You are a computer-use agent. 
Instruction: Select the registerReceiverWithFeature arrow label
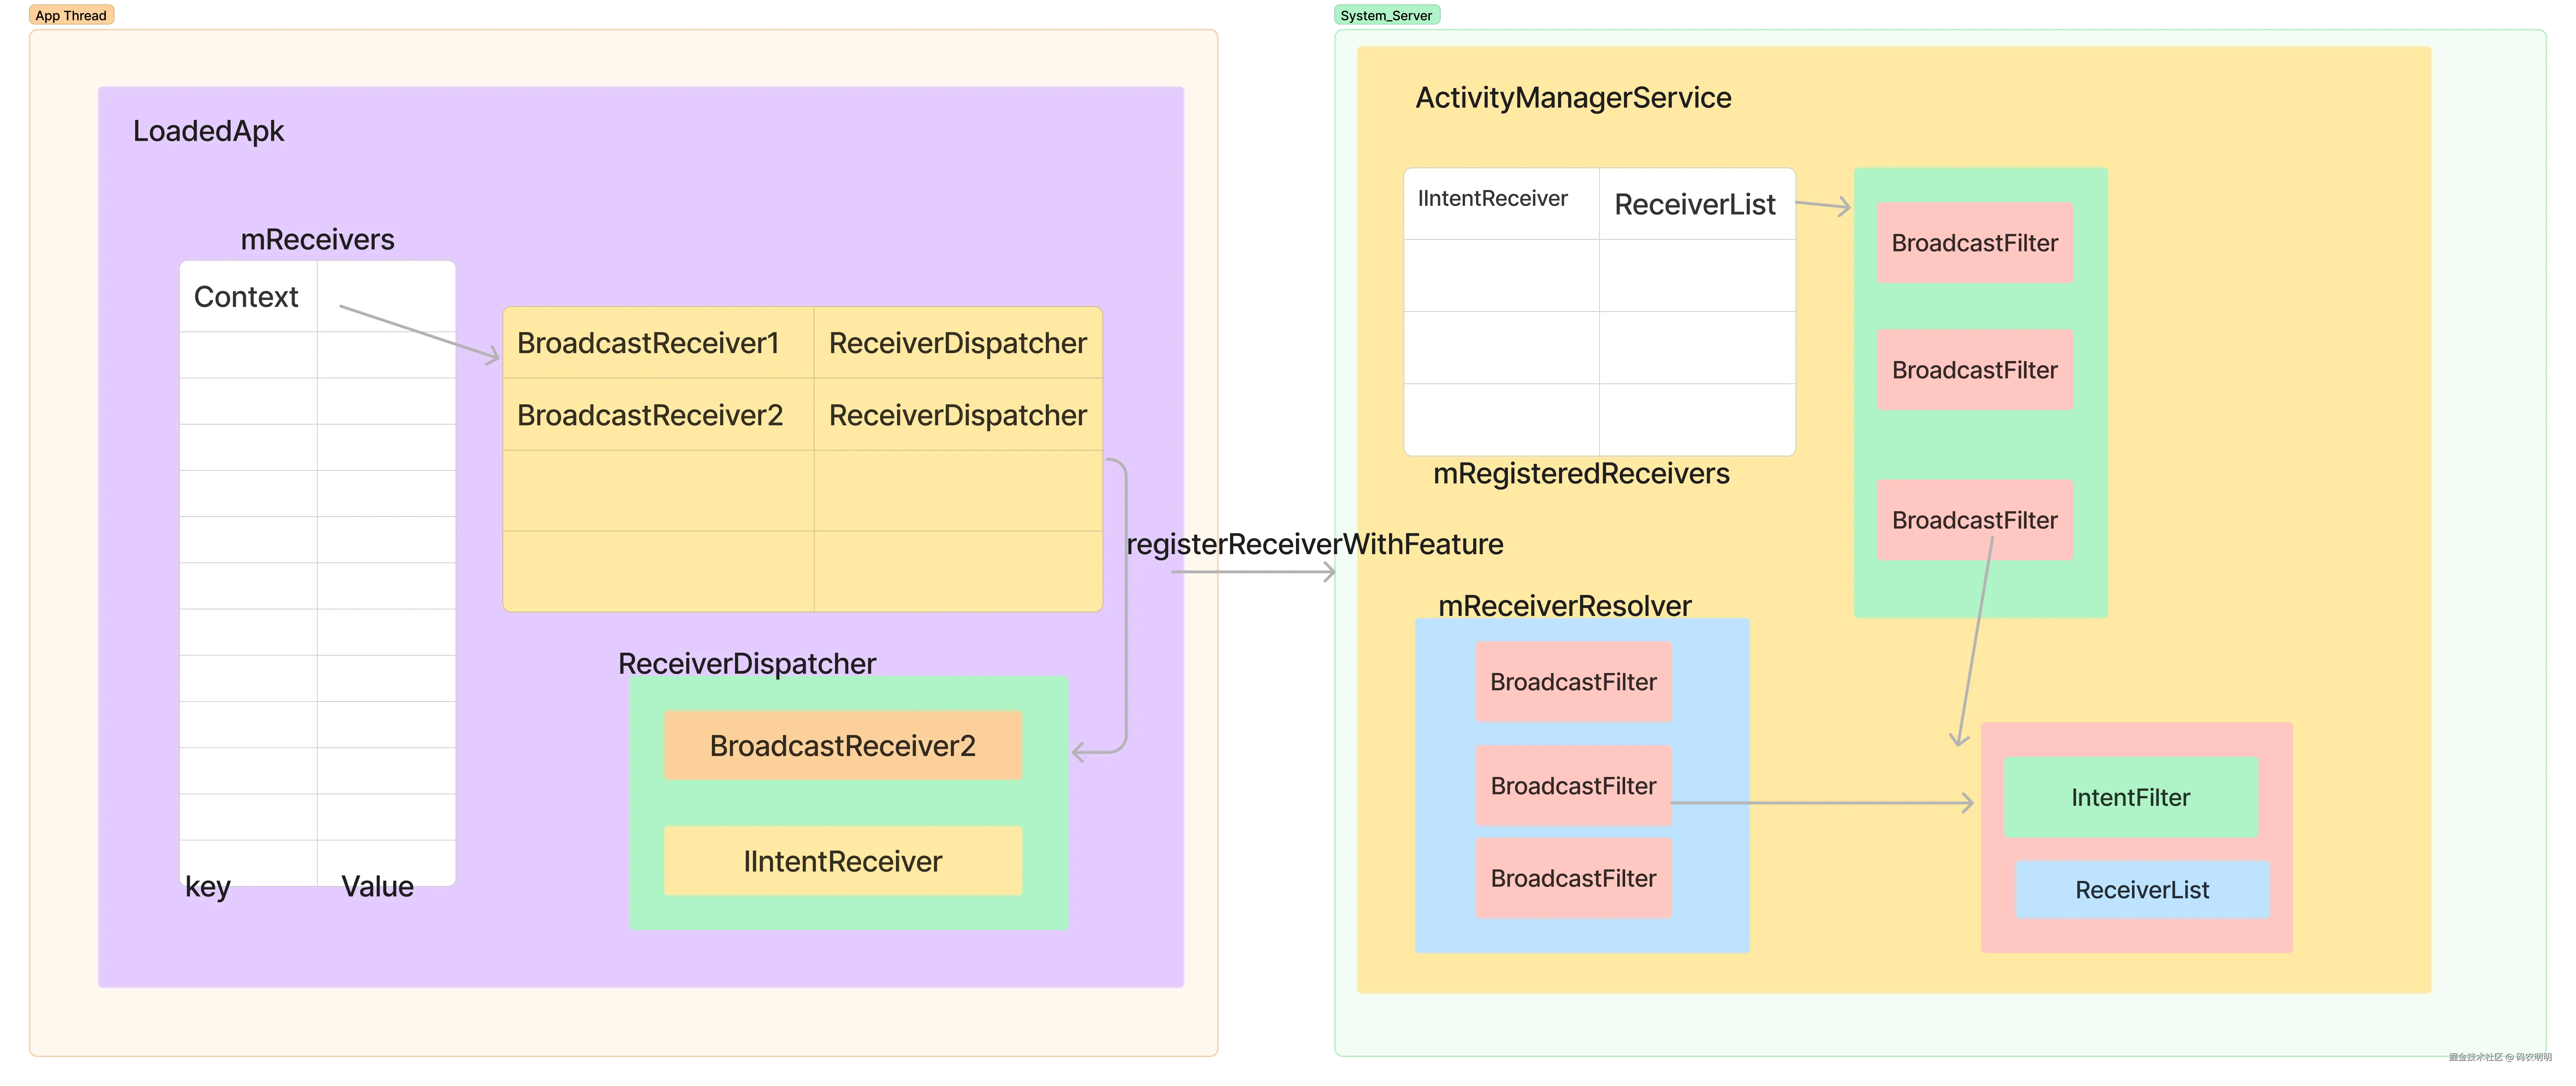click(x=1314, y=544)
